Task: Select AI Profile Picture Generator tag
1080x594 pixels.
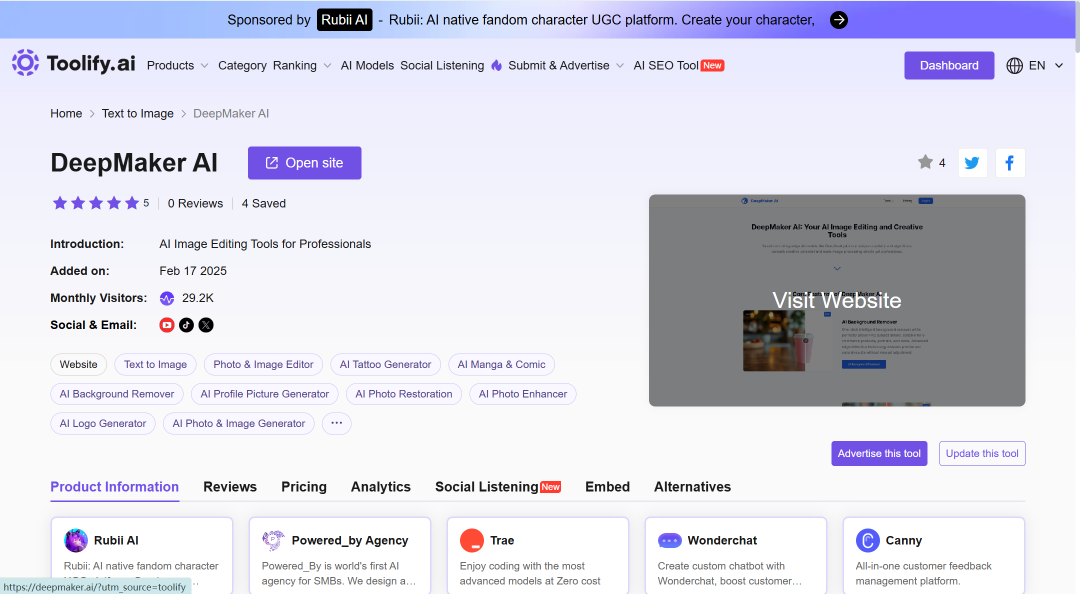Action: click(264, 394)
